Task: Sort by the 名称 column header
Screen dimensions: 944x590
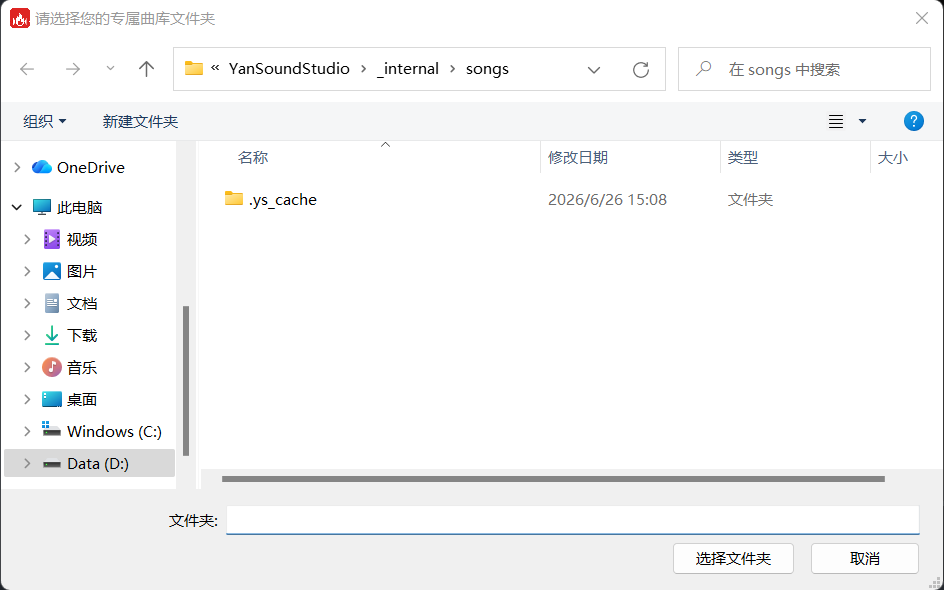Action: (x=253, y=158)
